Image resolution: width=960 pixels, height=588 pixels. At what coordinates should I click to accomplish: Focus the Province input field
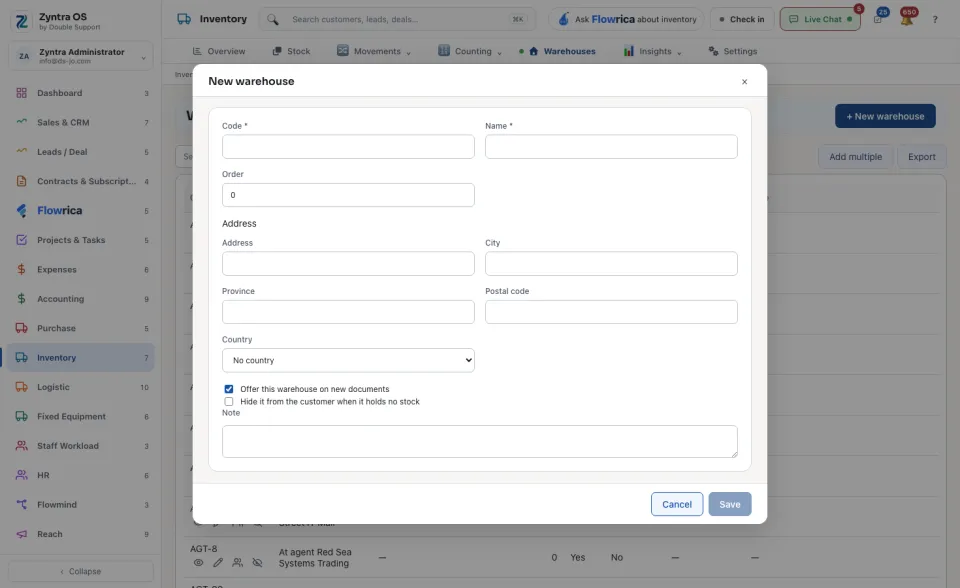pyautogui.click(x=348, y=312)
